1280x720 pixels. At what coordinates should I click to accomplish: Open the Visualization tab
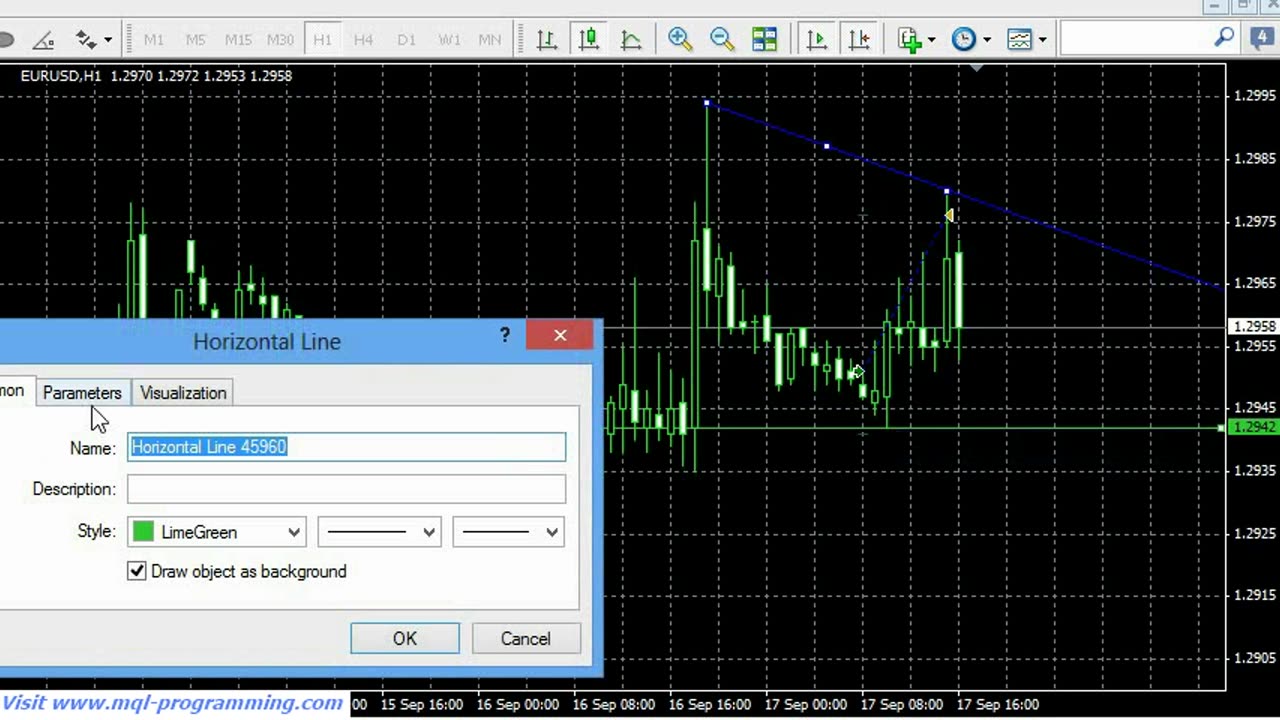(x=183, y=393)
